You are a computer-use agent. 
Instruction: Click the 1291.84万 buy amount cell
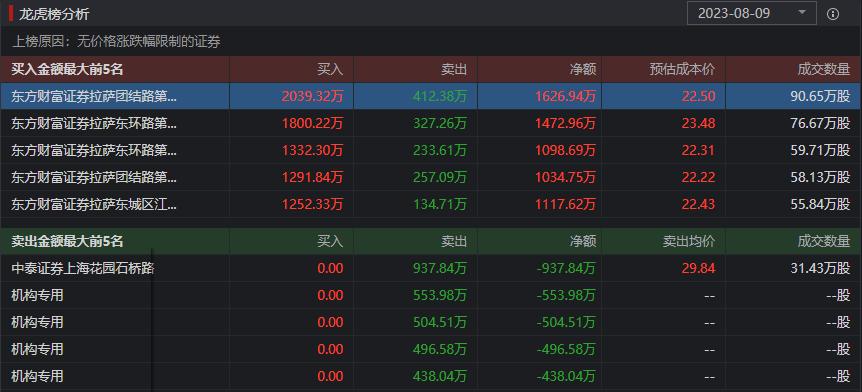(312, 177)
